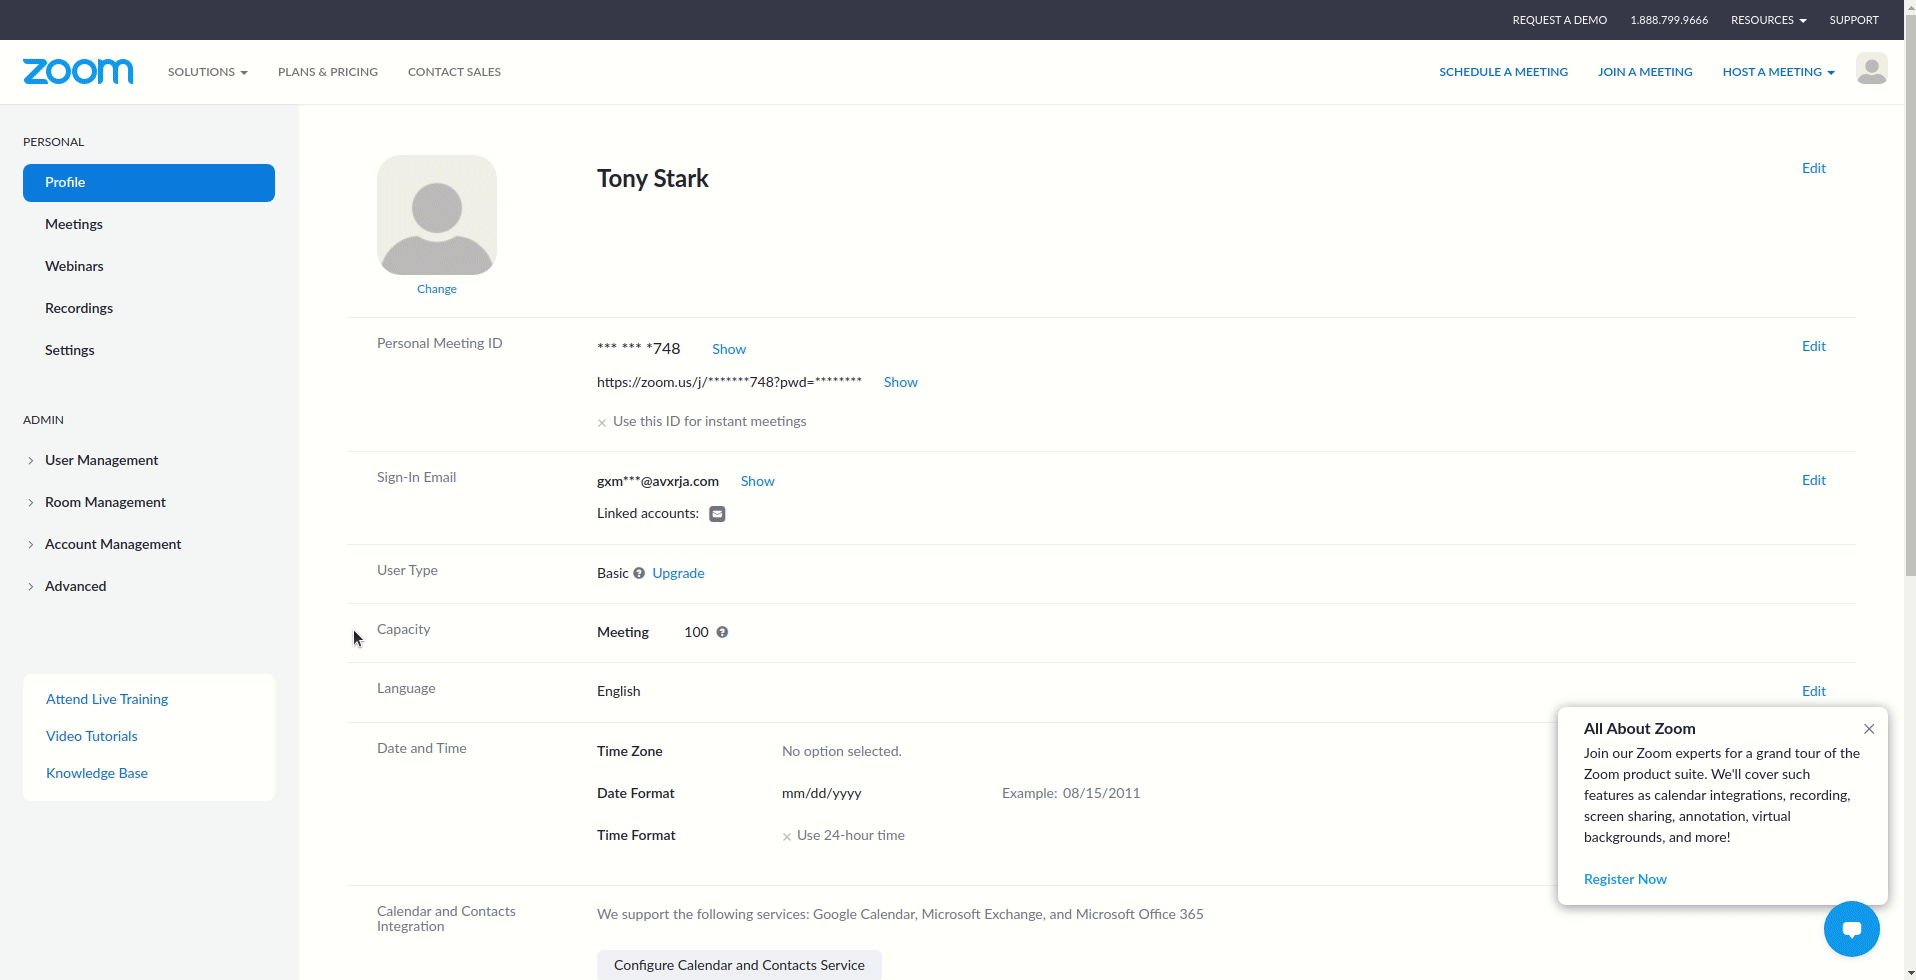
Task: Select Profile in the sidebar
Action: coord(149,183)
